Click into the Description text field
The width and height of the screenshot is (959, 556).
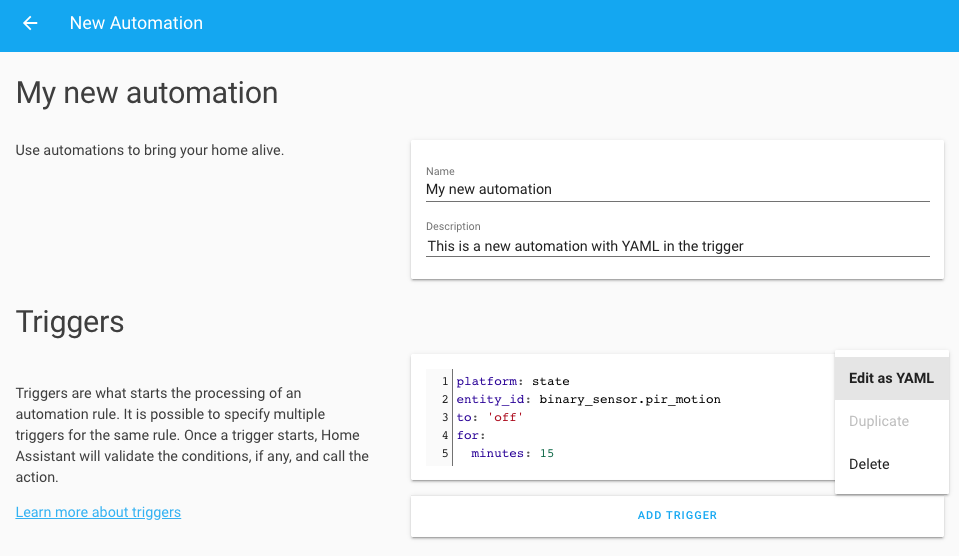pos(677,245)
